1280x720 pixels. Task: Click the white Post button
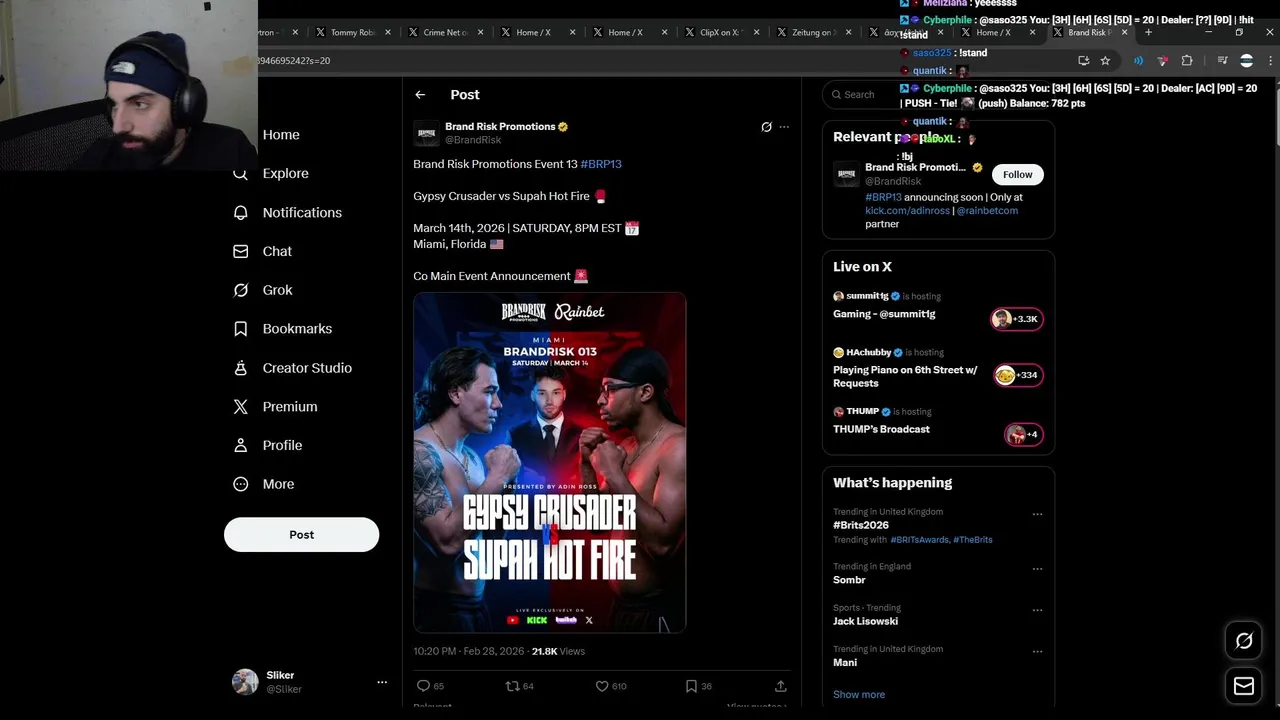click(x=301, y=535)
